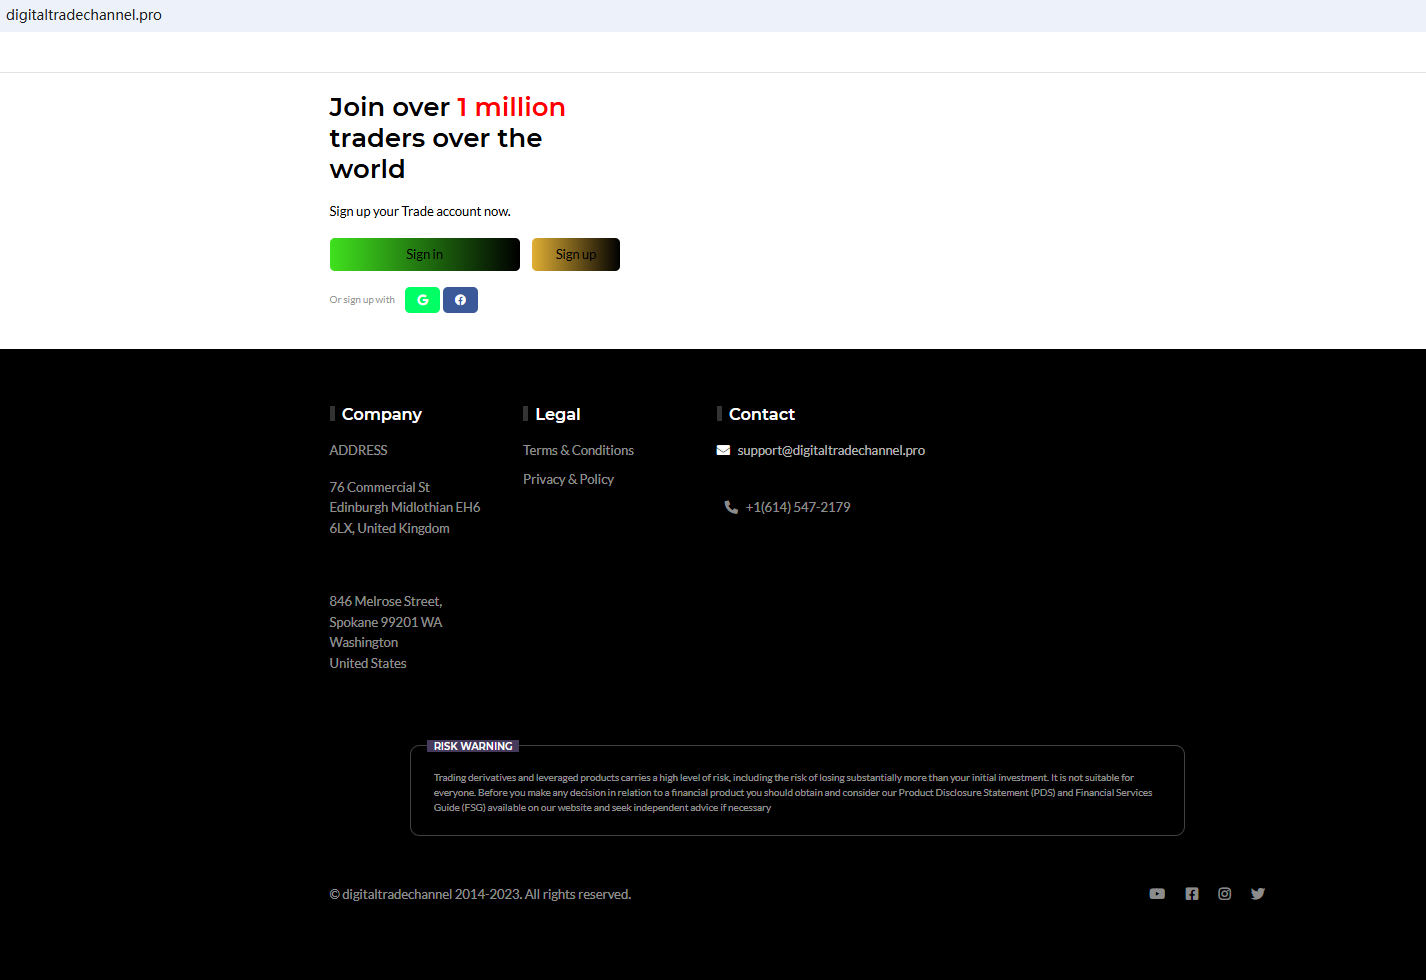Click the envelope icon beside support email

pos(723,450)
